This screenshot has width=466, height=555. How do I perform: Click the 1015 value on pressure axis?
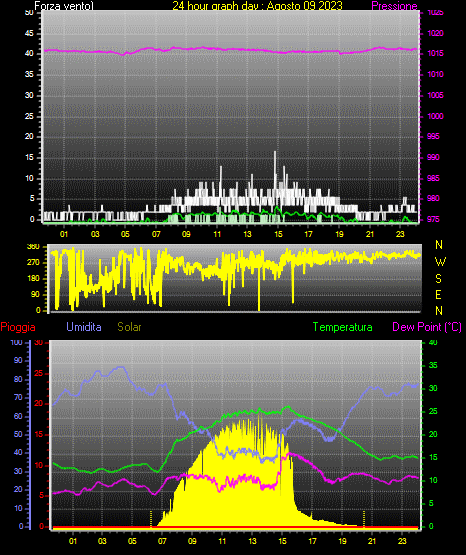pos(435,53)
